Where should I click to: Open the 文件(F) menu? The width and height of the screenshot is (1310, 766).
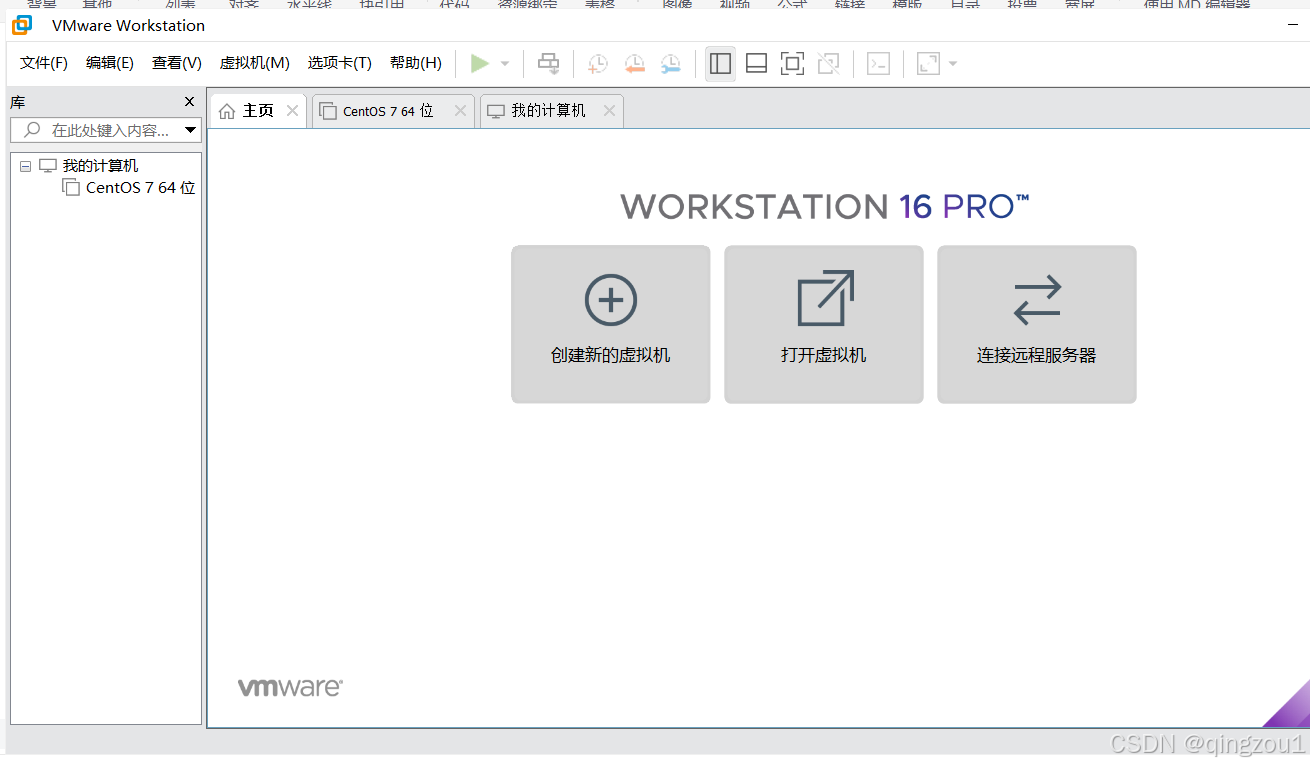click(x=44, y=63)
